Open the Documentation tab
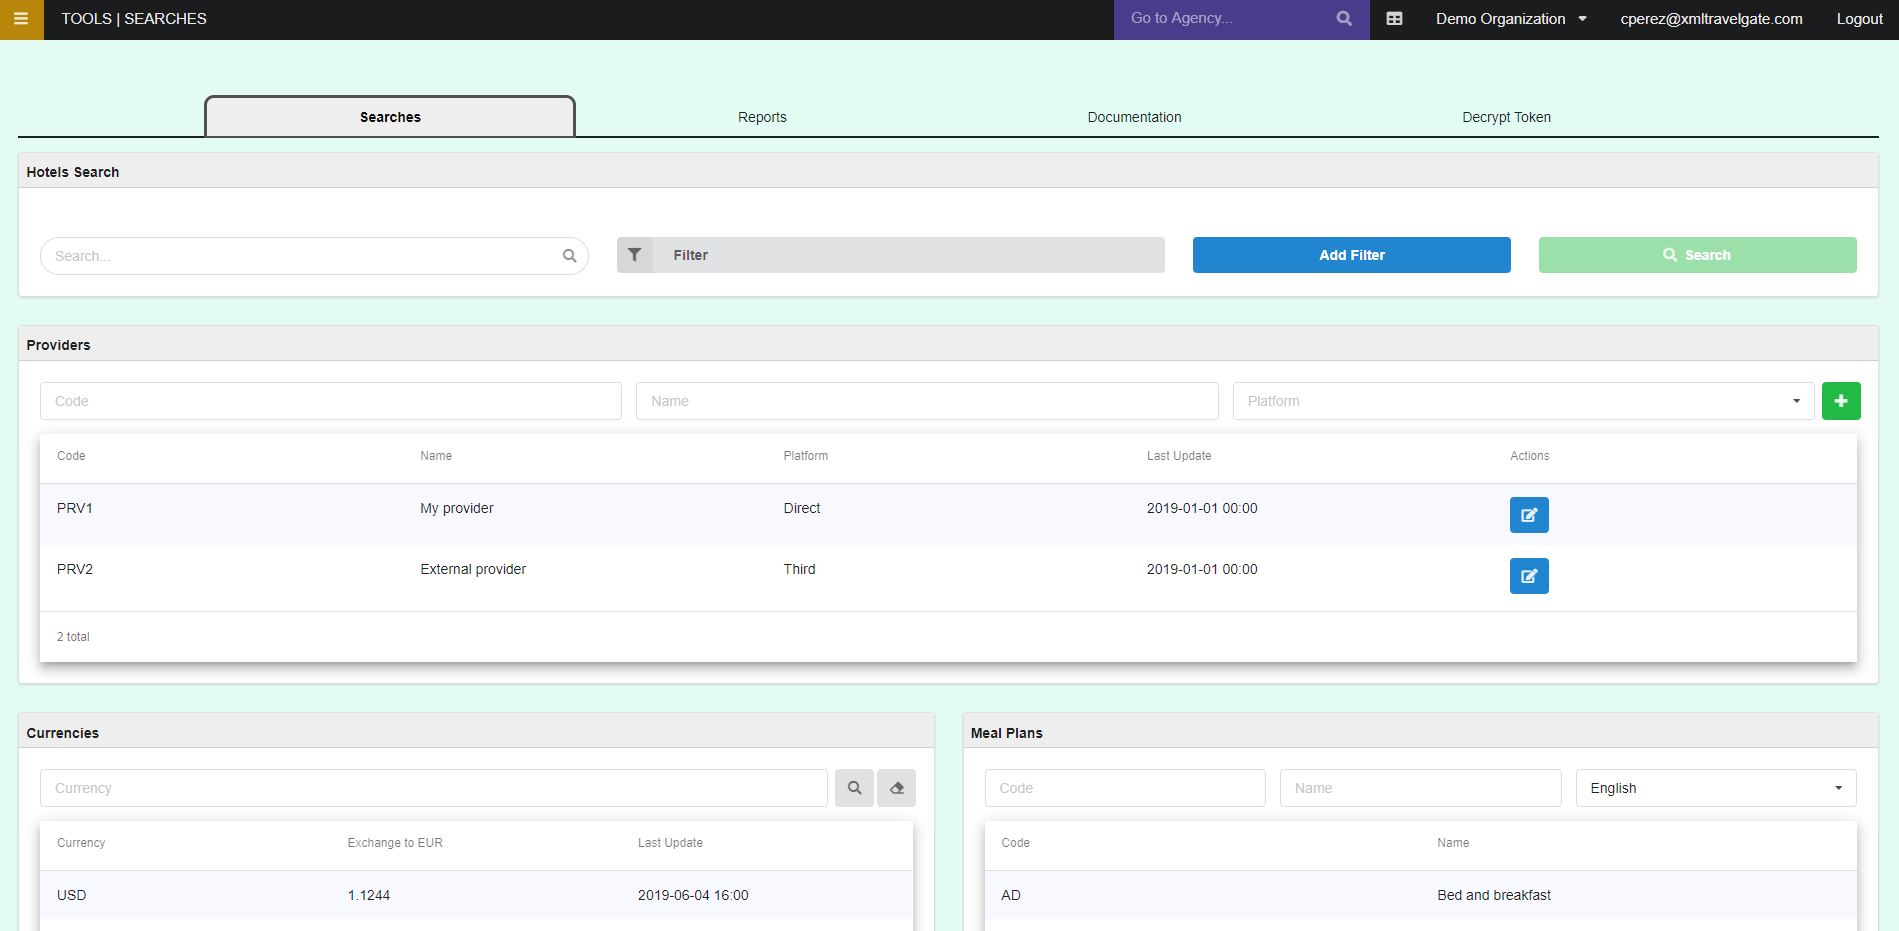This screenshot has width=1899, height=931. [1134, 117]
